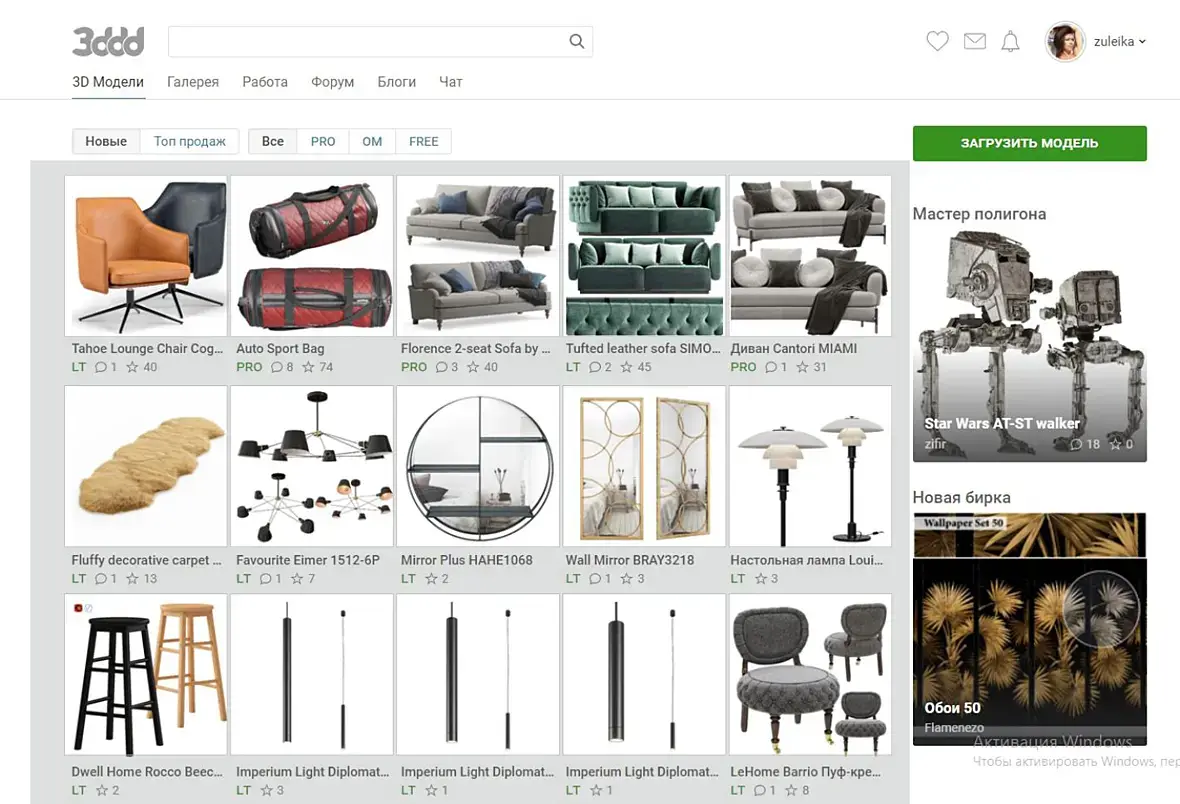
Task: Click comment icon under LeHome Barrio
Action: pos(760,790)
